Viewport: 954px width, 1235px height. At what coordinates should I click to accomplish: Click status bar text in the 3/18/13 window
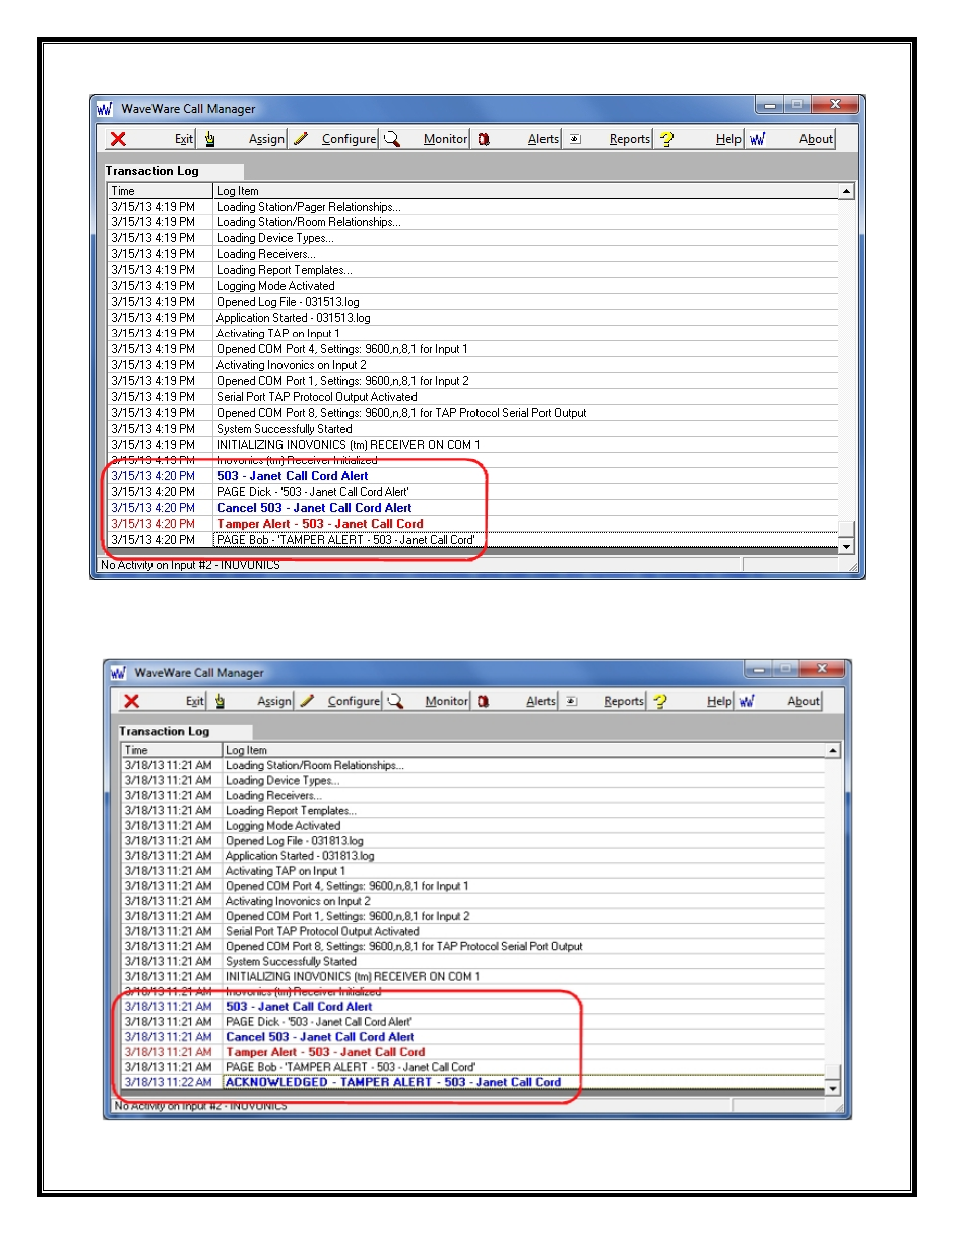[x=201, y=1106]
